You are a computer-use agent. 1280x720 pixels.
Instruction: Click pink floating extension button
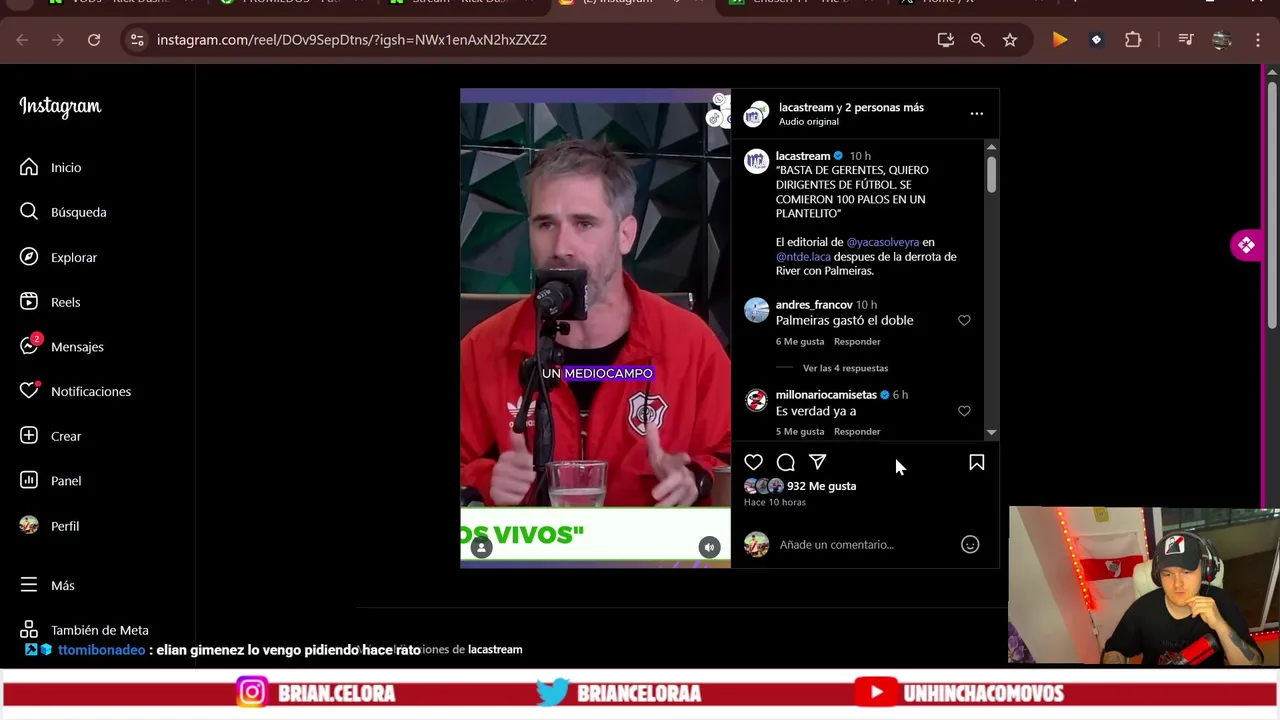click(1246, 245)
